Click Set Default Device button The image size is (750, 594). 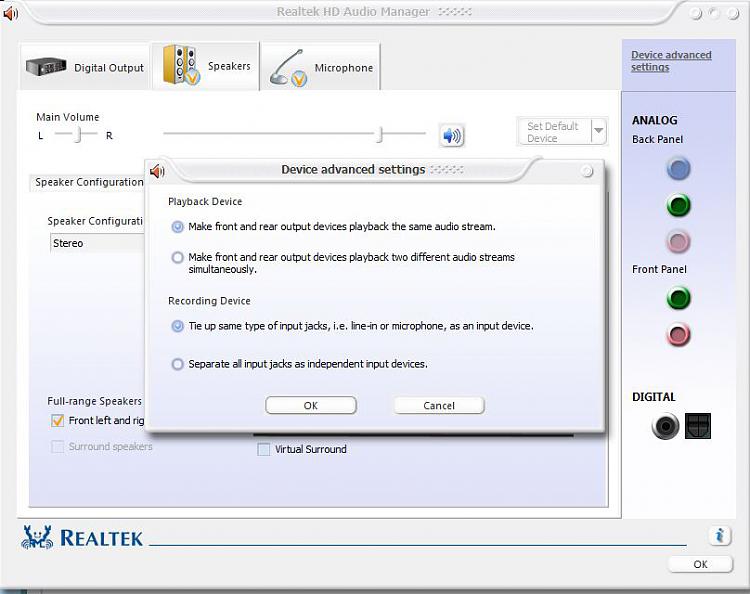[x=555, y=132]
